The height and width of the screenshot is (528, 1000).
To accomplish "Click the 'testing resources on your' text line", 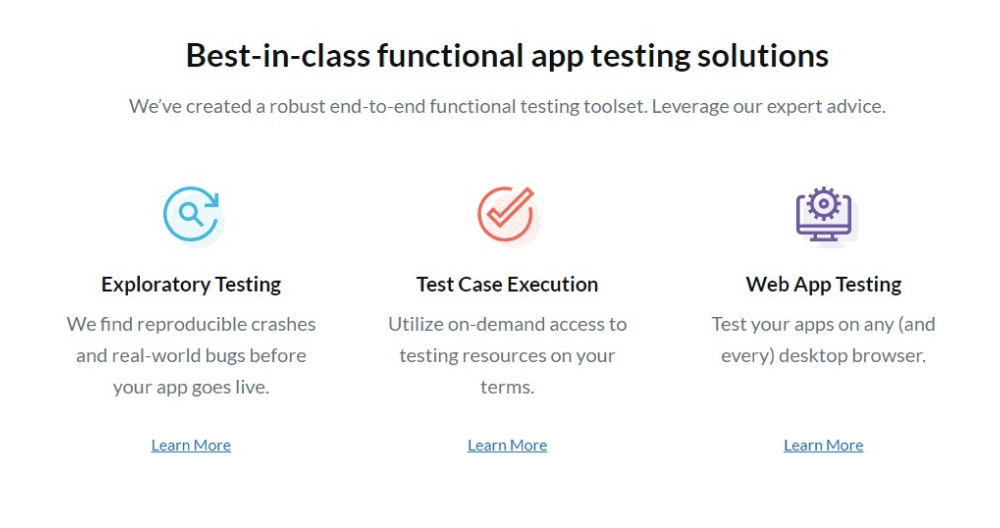I will (x=507, y=355).
